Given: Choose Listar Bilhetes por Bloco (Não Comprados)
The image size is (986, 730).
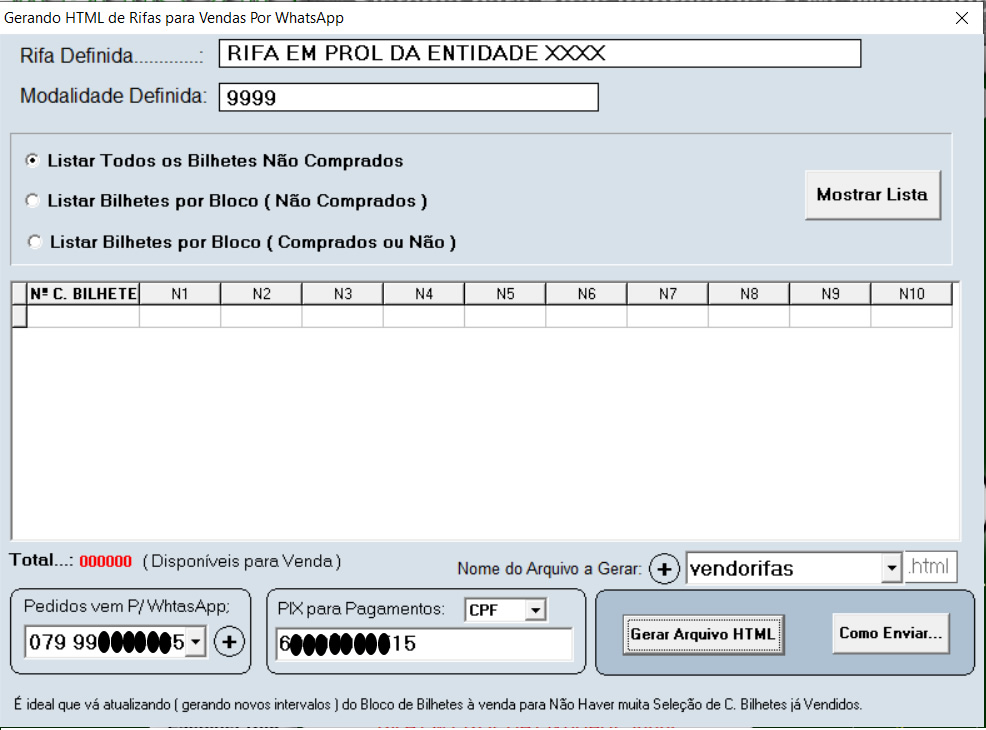Looking at the screenshot, I should pos(33,201).
